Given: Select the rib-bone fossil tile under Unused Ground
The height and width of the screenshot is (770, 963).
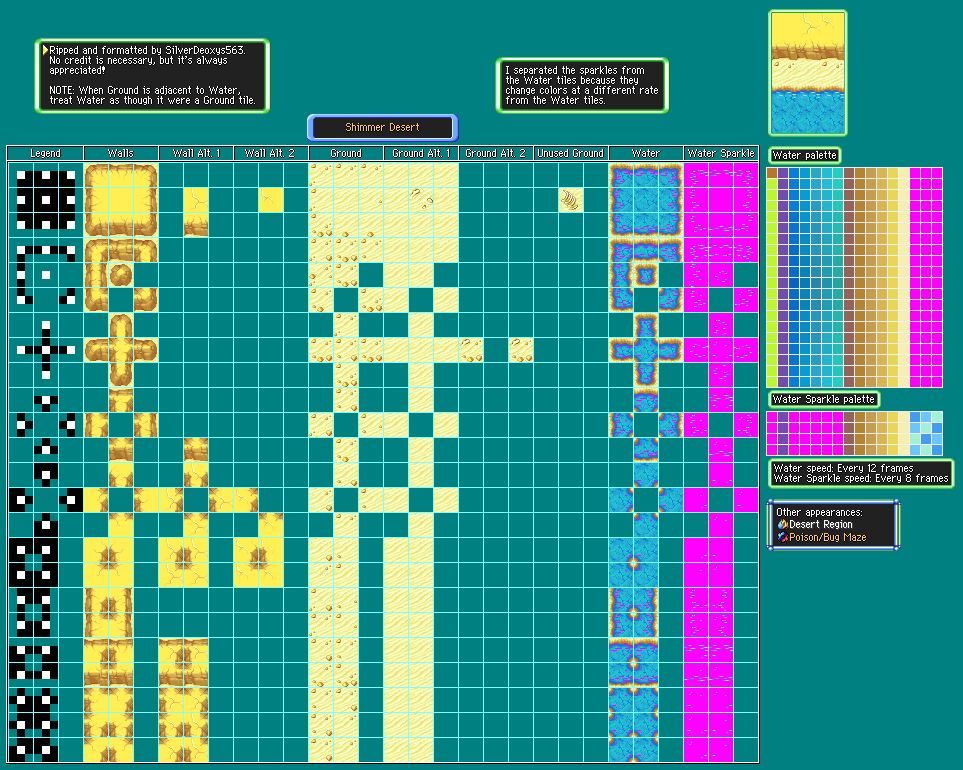Looking at the screenshot, I should click(571, 200).
